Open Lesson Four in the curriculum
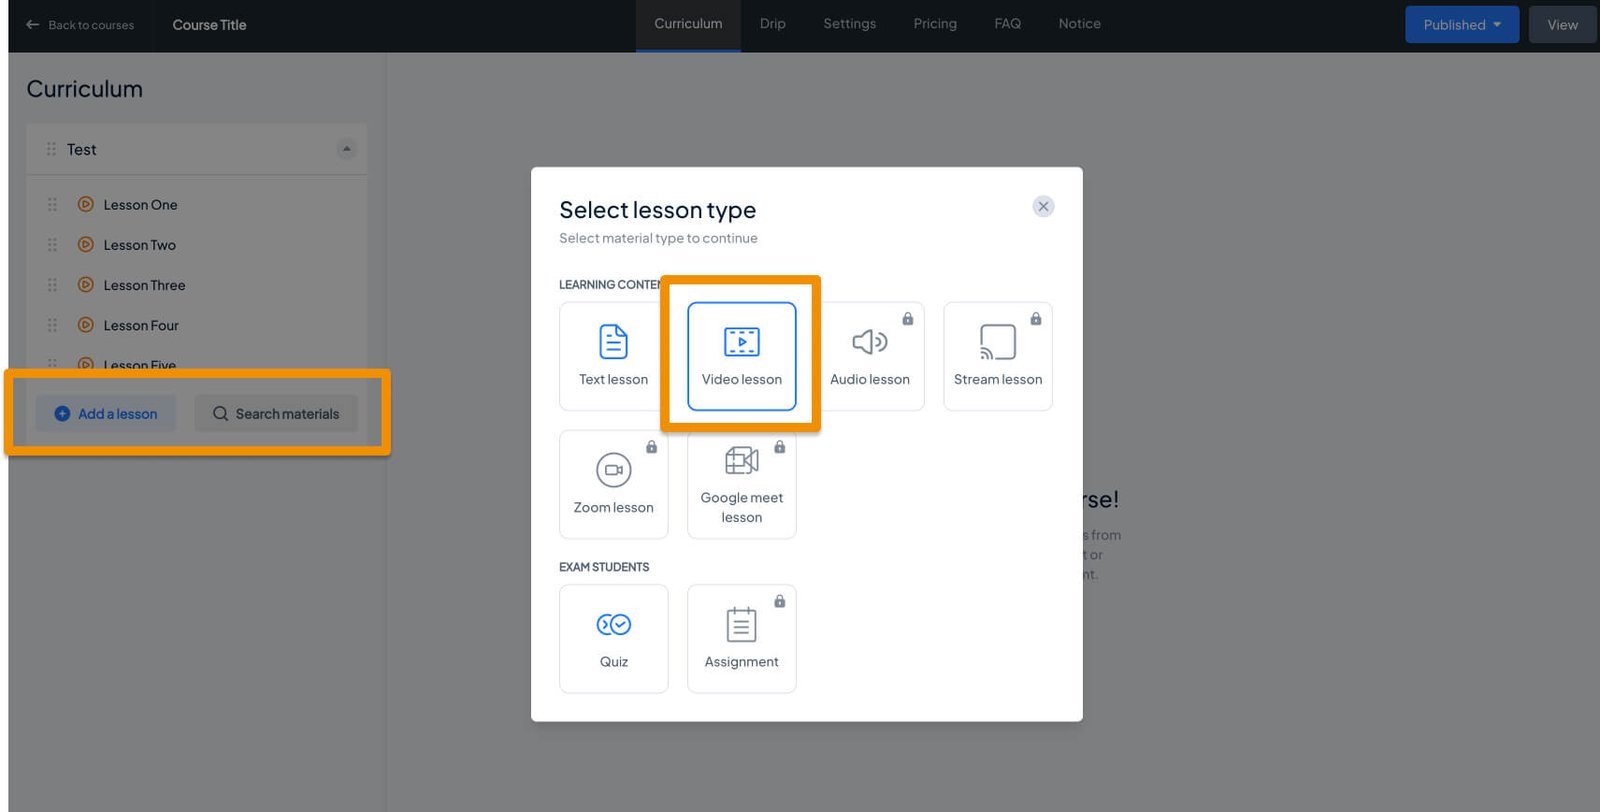 141,325
